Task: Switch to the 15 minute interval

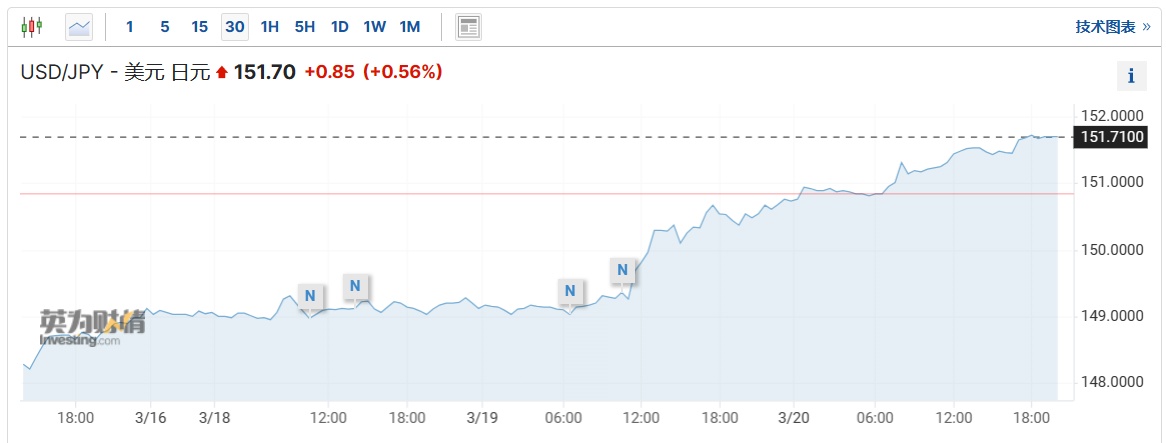Action: click(x=200, y=27)
